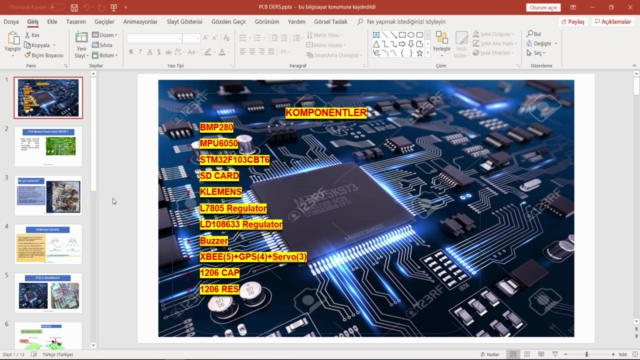Underline text with the underlined A button
The height and width of the screenshot is (360, 640).
[150, 52]
